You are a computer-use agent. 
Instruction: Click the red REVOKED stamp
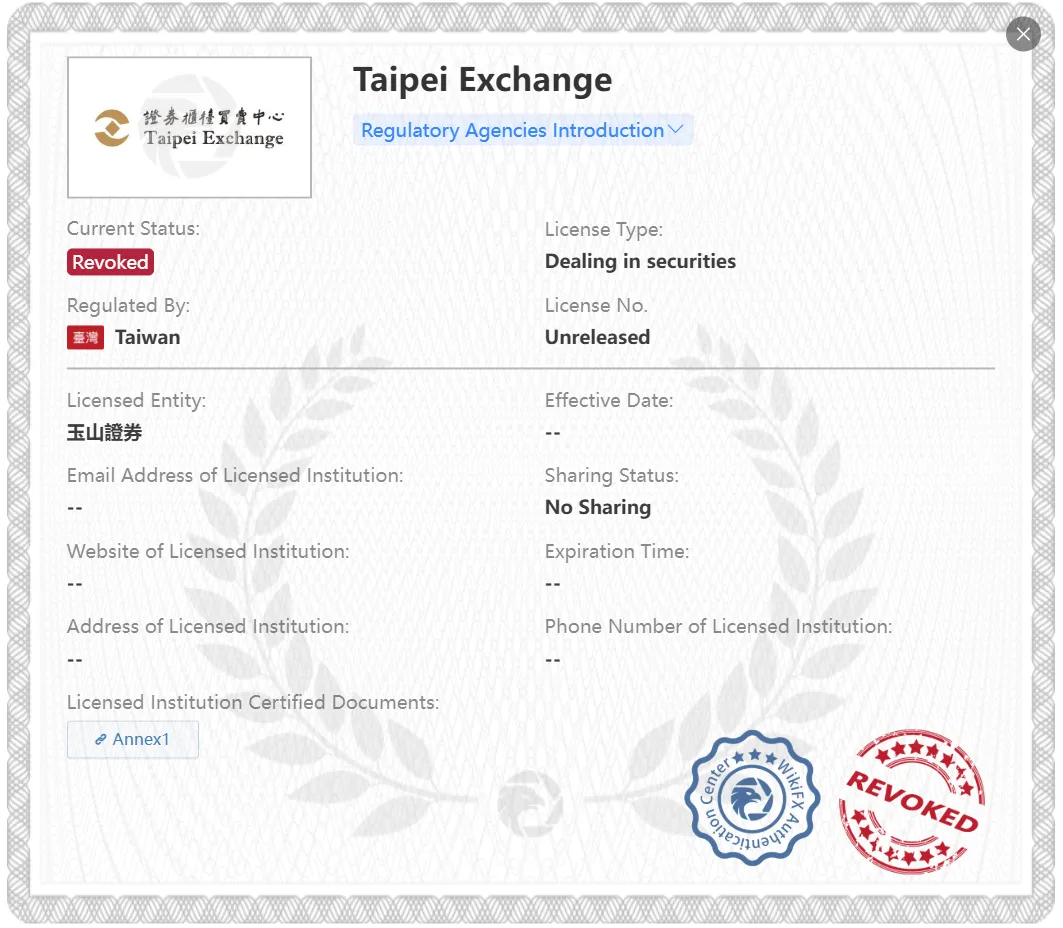[912, 801]
